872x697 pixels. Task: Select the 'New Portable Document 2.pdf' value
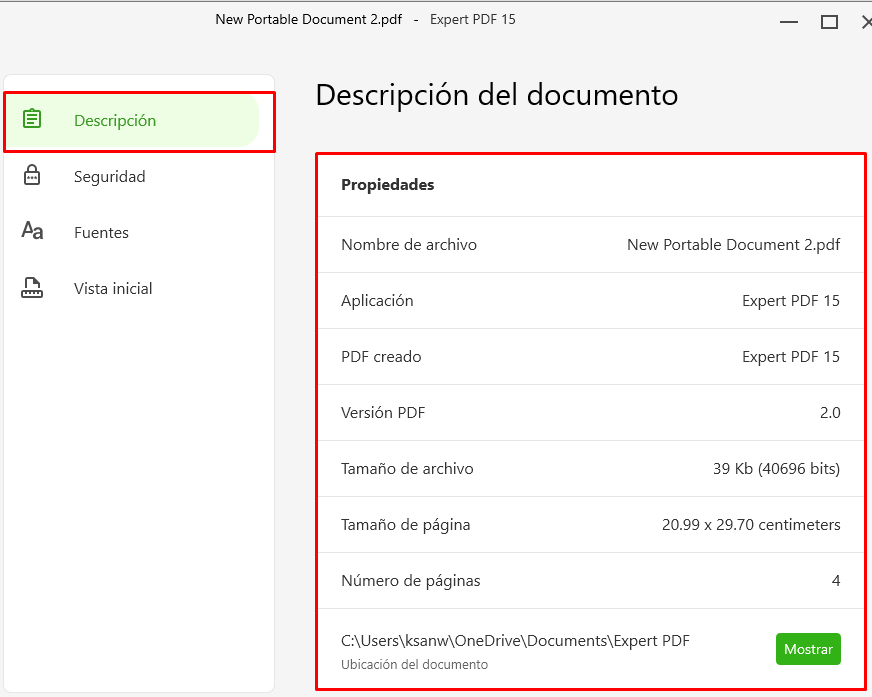click(x=734, y=245)
